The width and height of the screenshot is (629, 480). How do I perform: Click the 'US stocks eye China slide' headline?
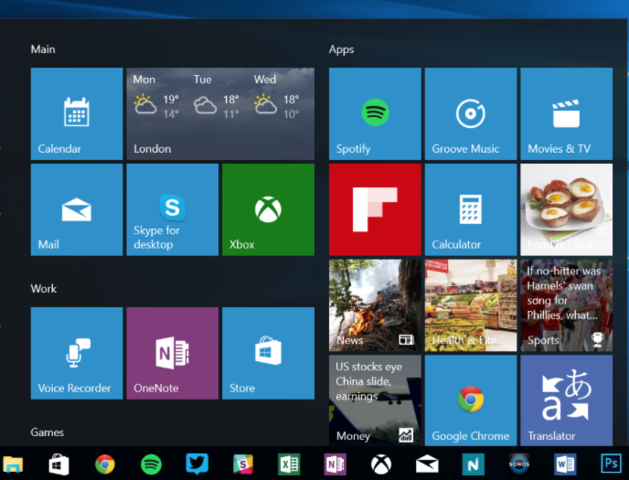369,381
